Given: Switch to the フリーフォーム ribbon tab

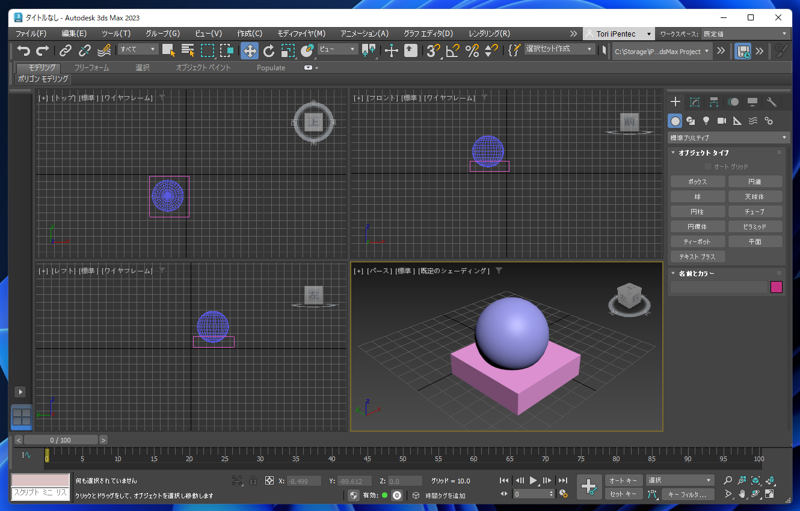Looking at the screenshot, I should coord(92,67).
